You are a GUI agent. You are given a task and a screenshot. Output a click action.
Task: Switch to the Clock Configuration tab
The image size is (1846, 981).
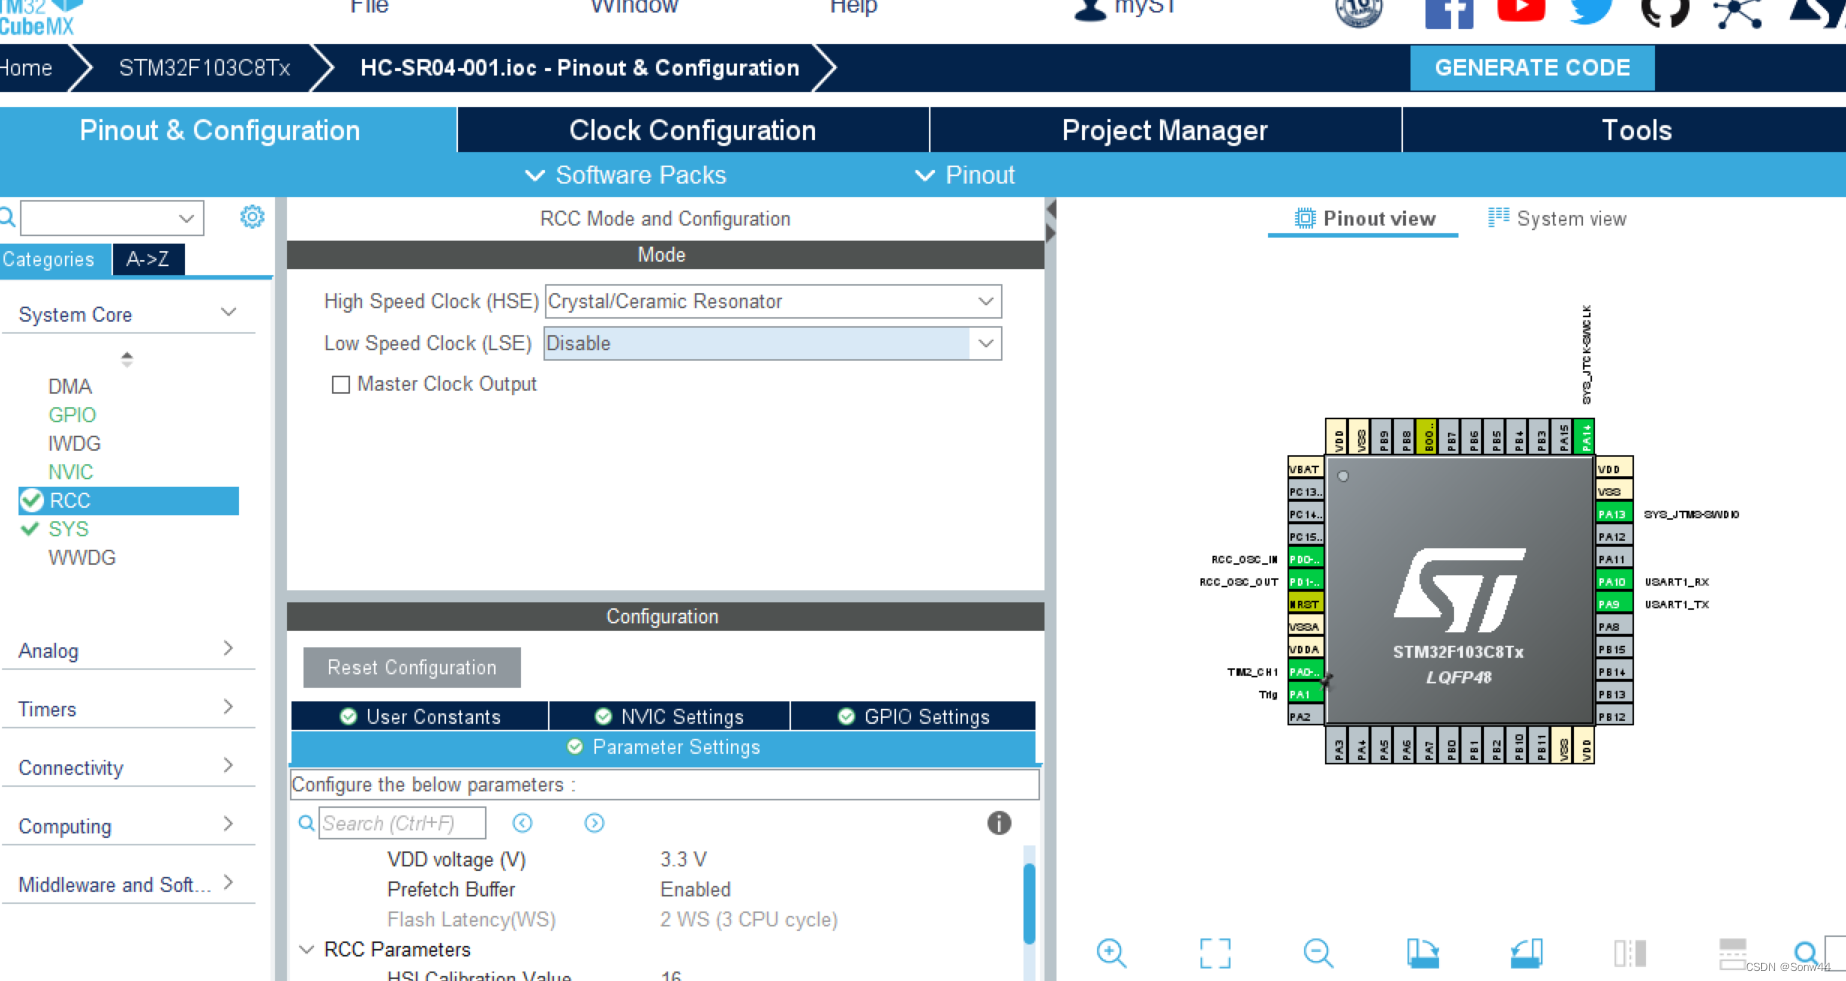pyautogui.click(x=693, y=130)
